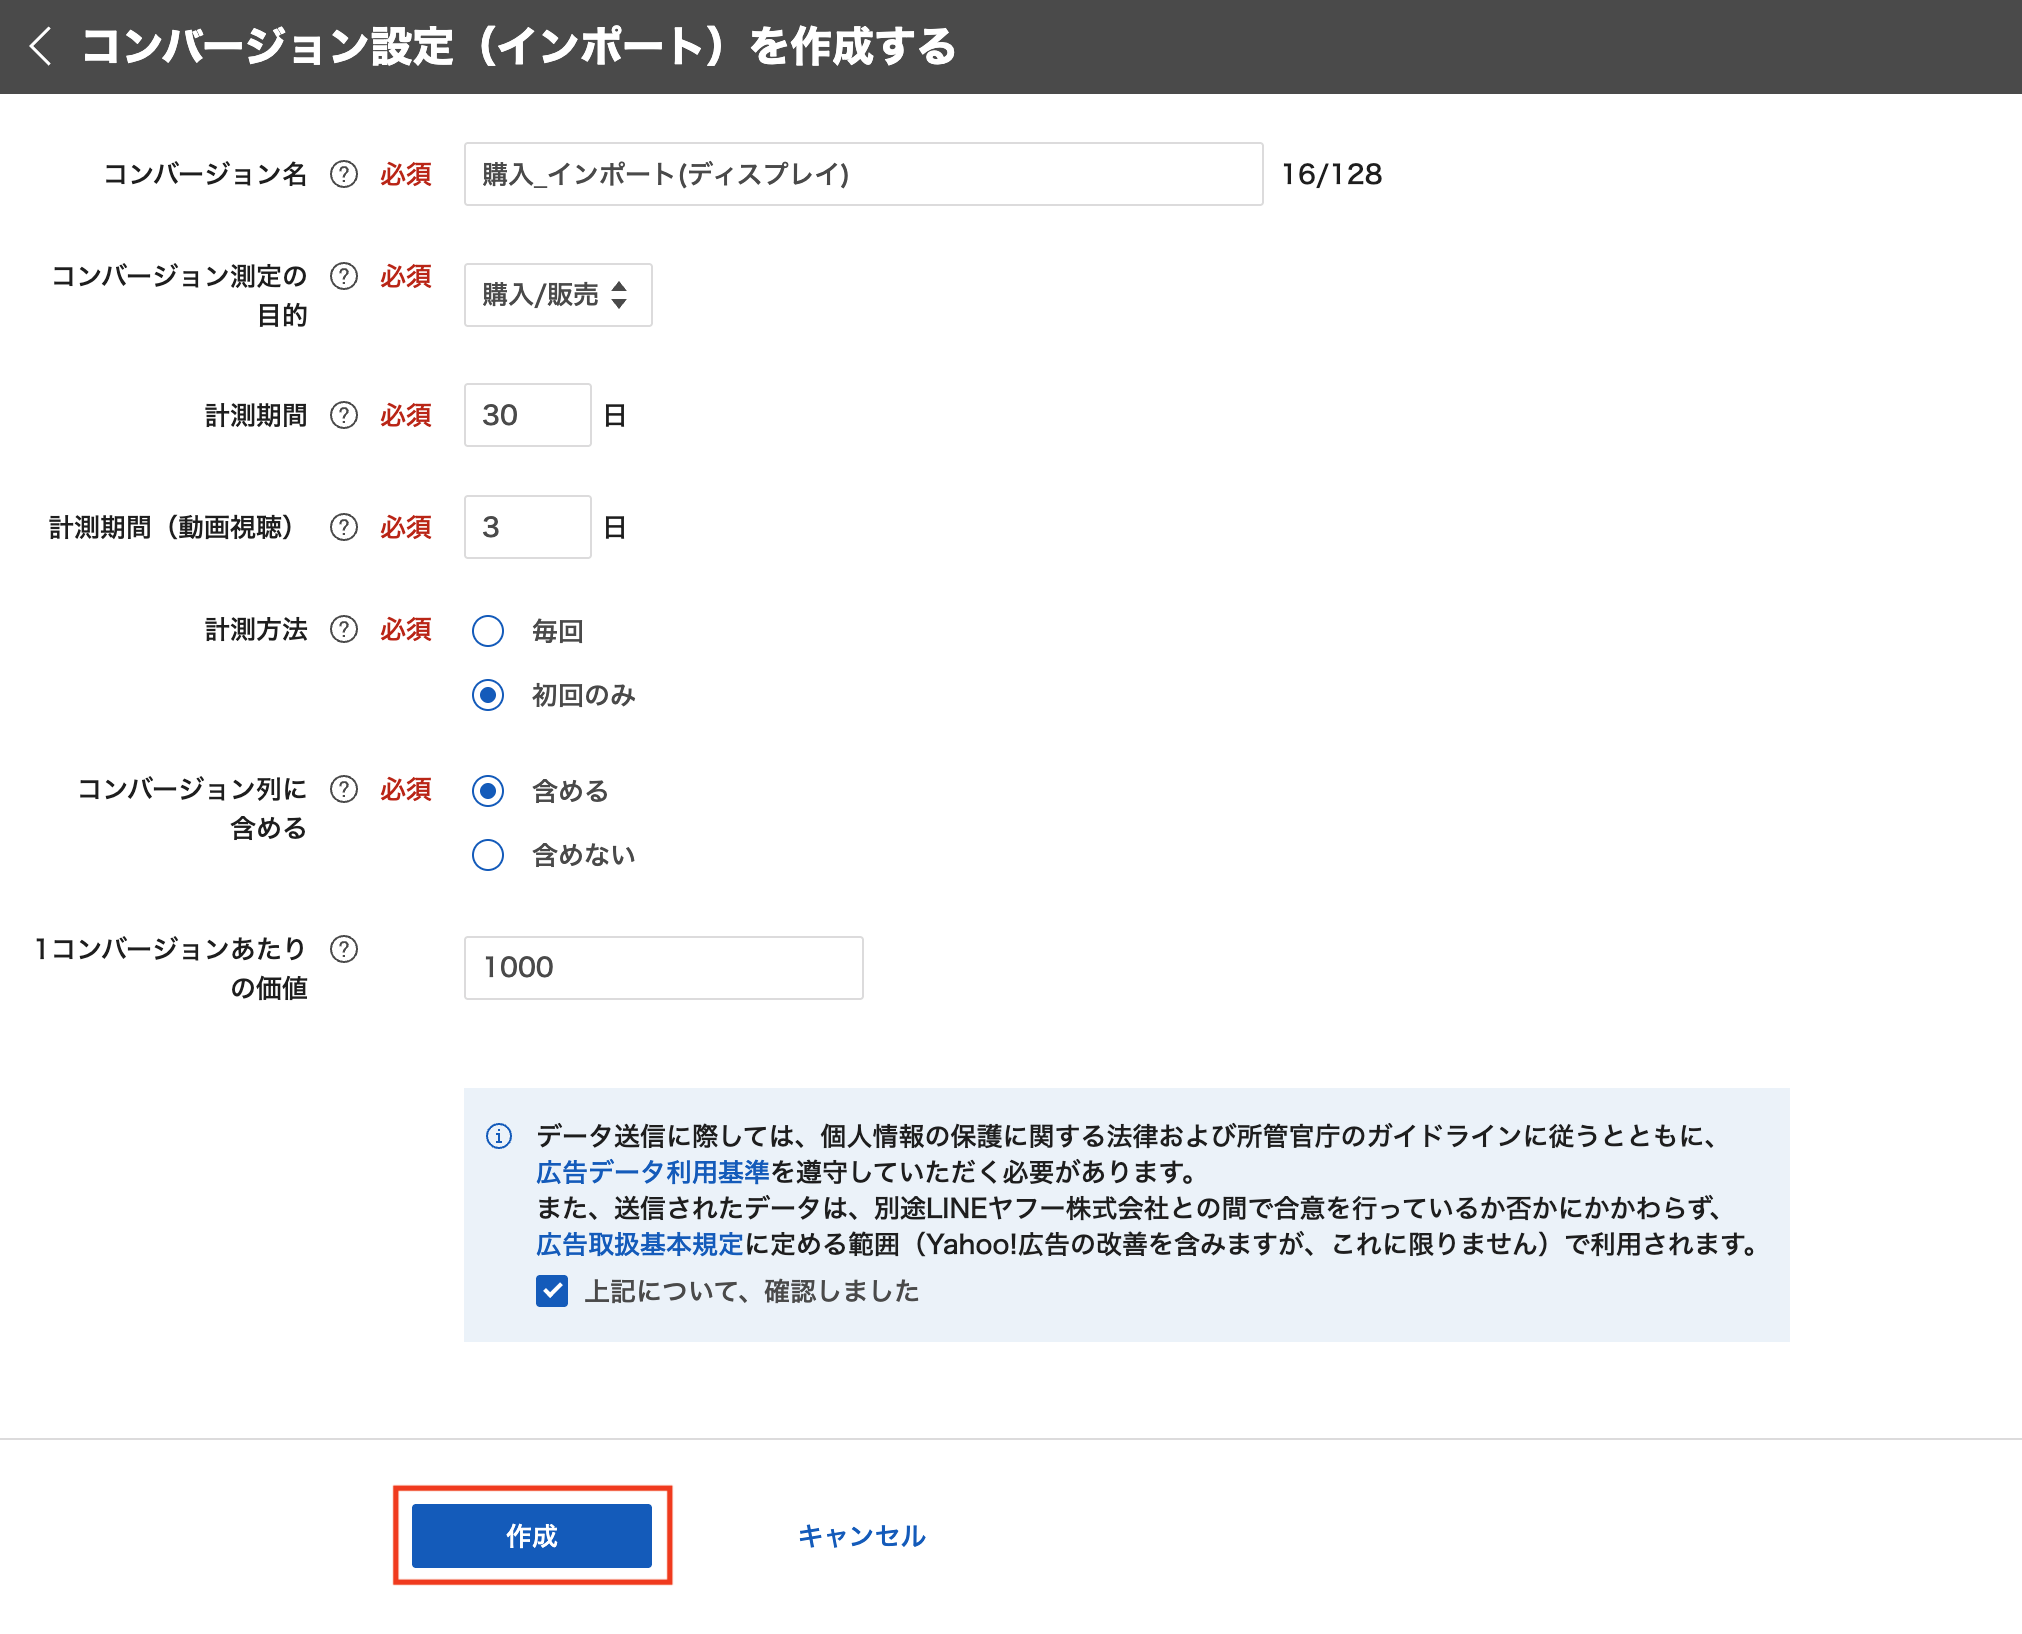This screenshot has width=2022, height=1634.
Task: Open help icon for 1コンバージョンあたりの価値
Action: 344,949
